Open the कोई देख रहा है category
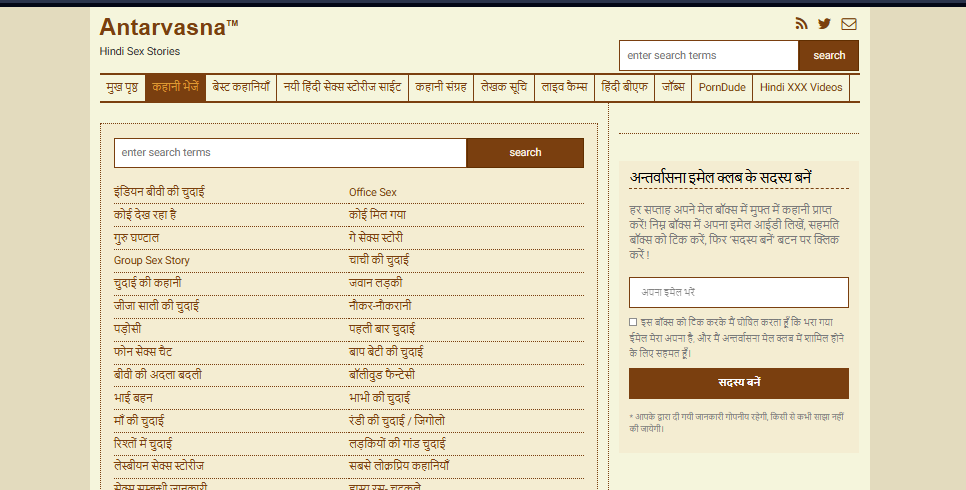966x490 pixels. point(145,215)
